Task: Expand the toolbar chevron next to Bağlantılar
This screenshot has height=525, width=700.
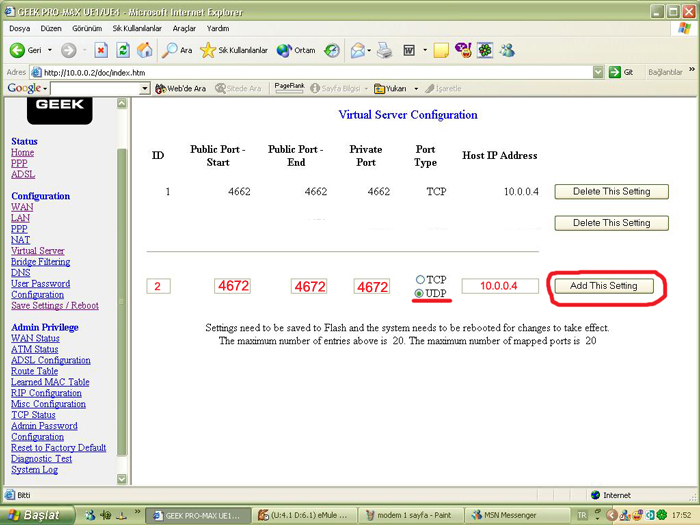Action: pyautogui.click(x=692, y=69)
